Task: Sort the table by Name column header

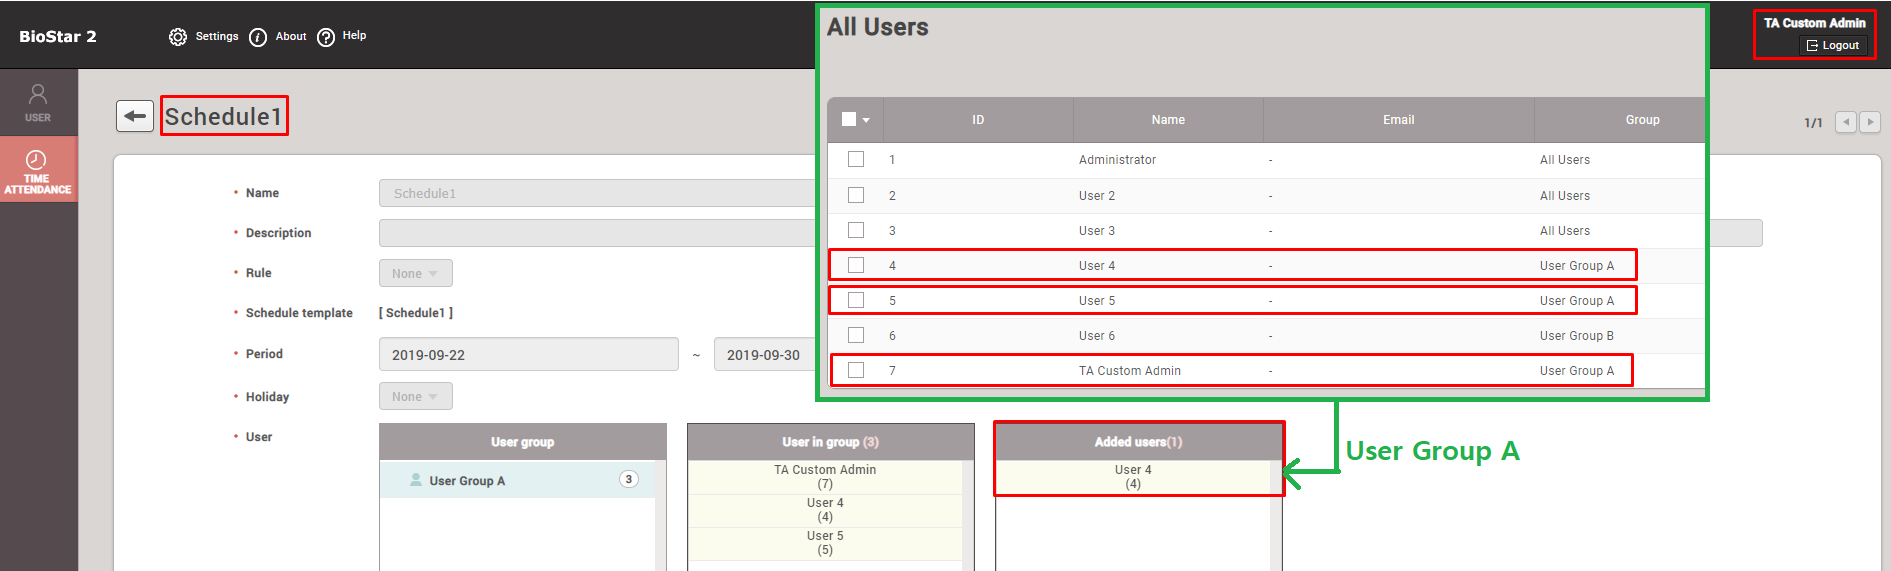Action: point(1167,120)
